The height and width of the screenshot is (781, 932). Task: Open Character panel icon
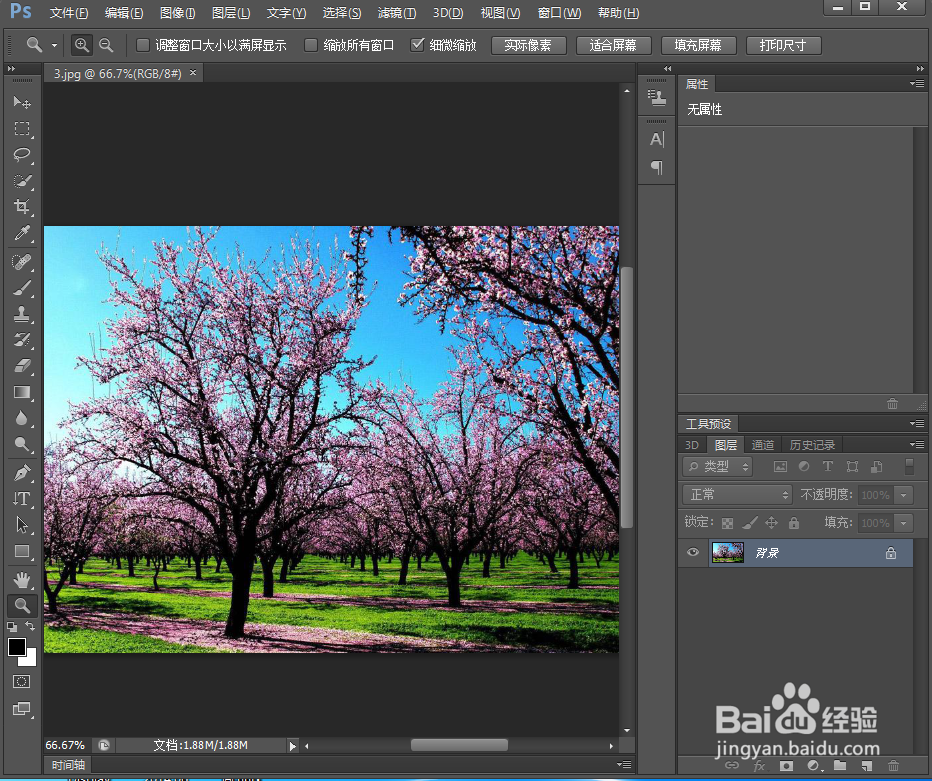[x=656, y=139]
